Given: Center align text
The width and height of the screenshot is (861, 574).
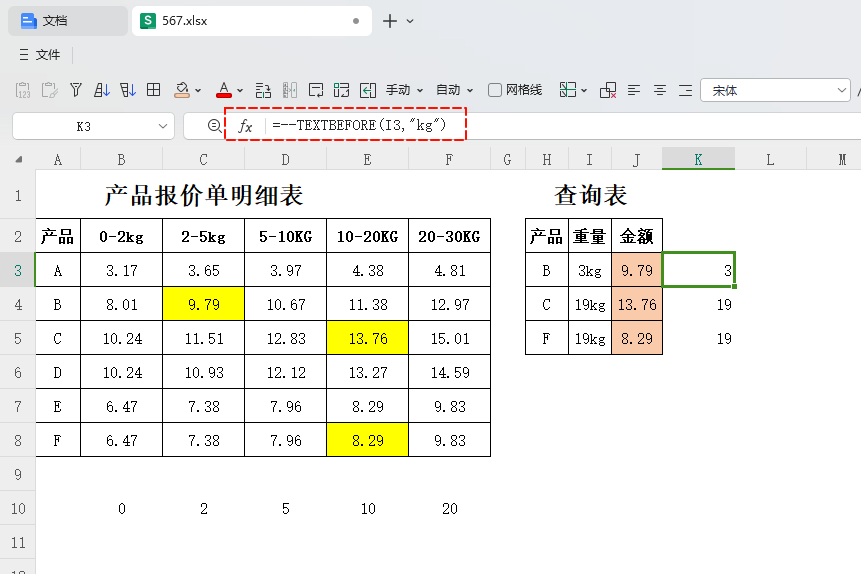Looking at the screenshot, I should click(x=659, y=90).
